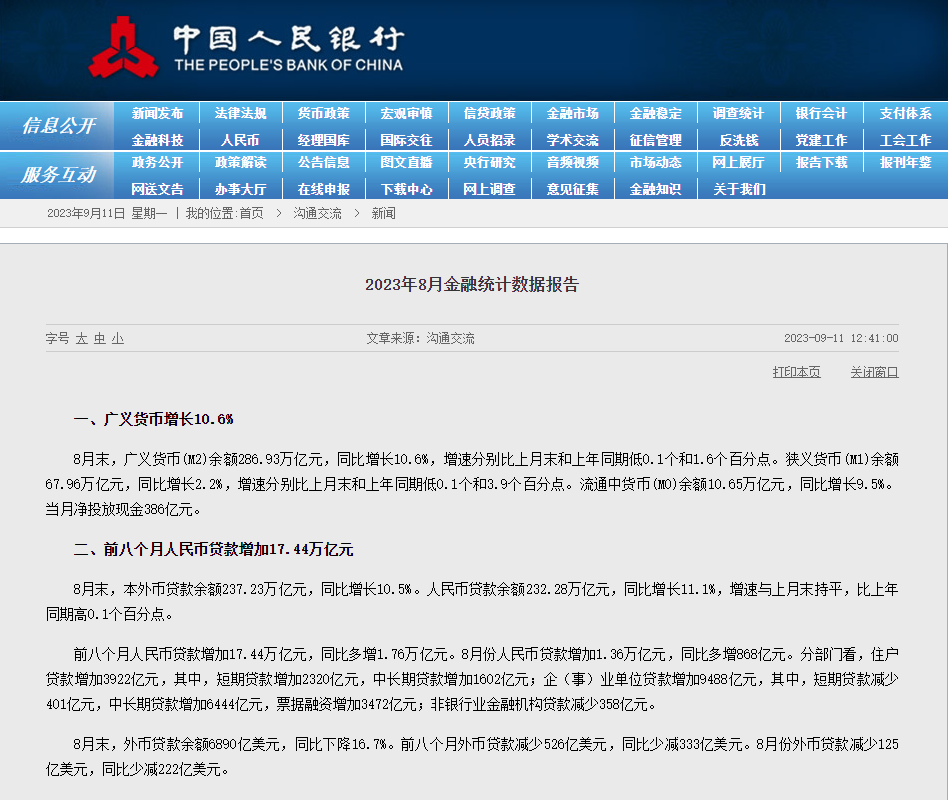Open 下载中心 from service menu
This screenshot has width=952, height=800.
point(407,189)
